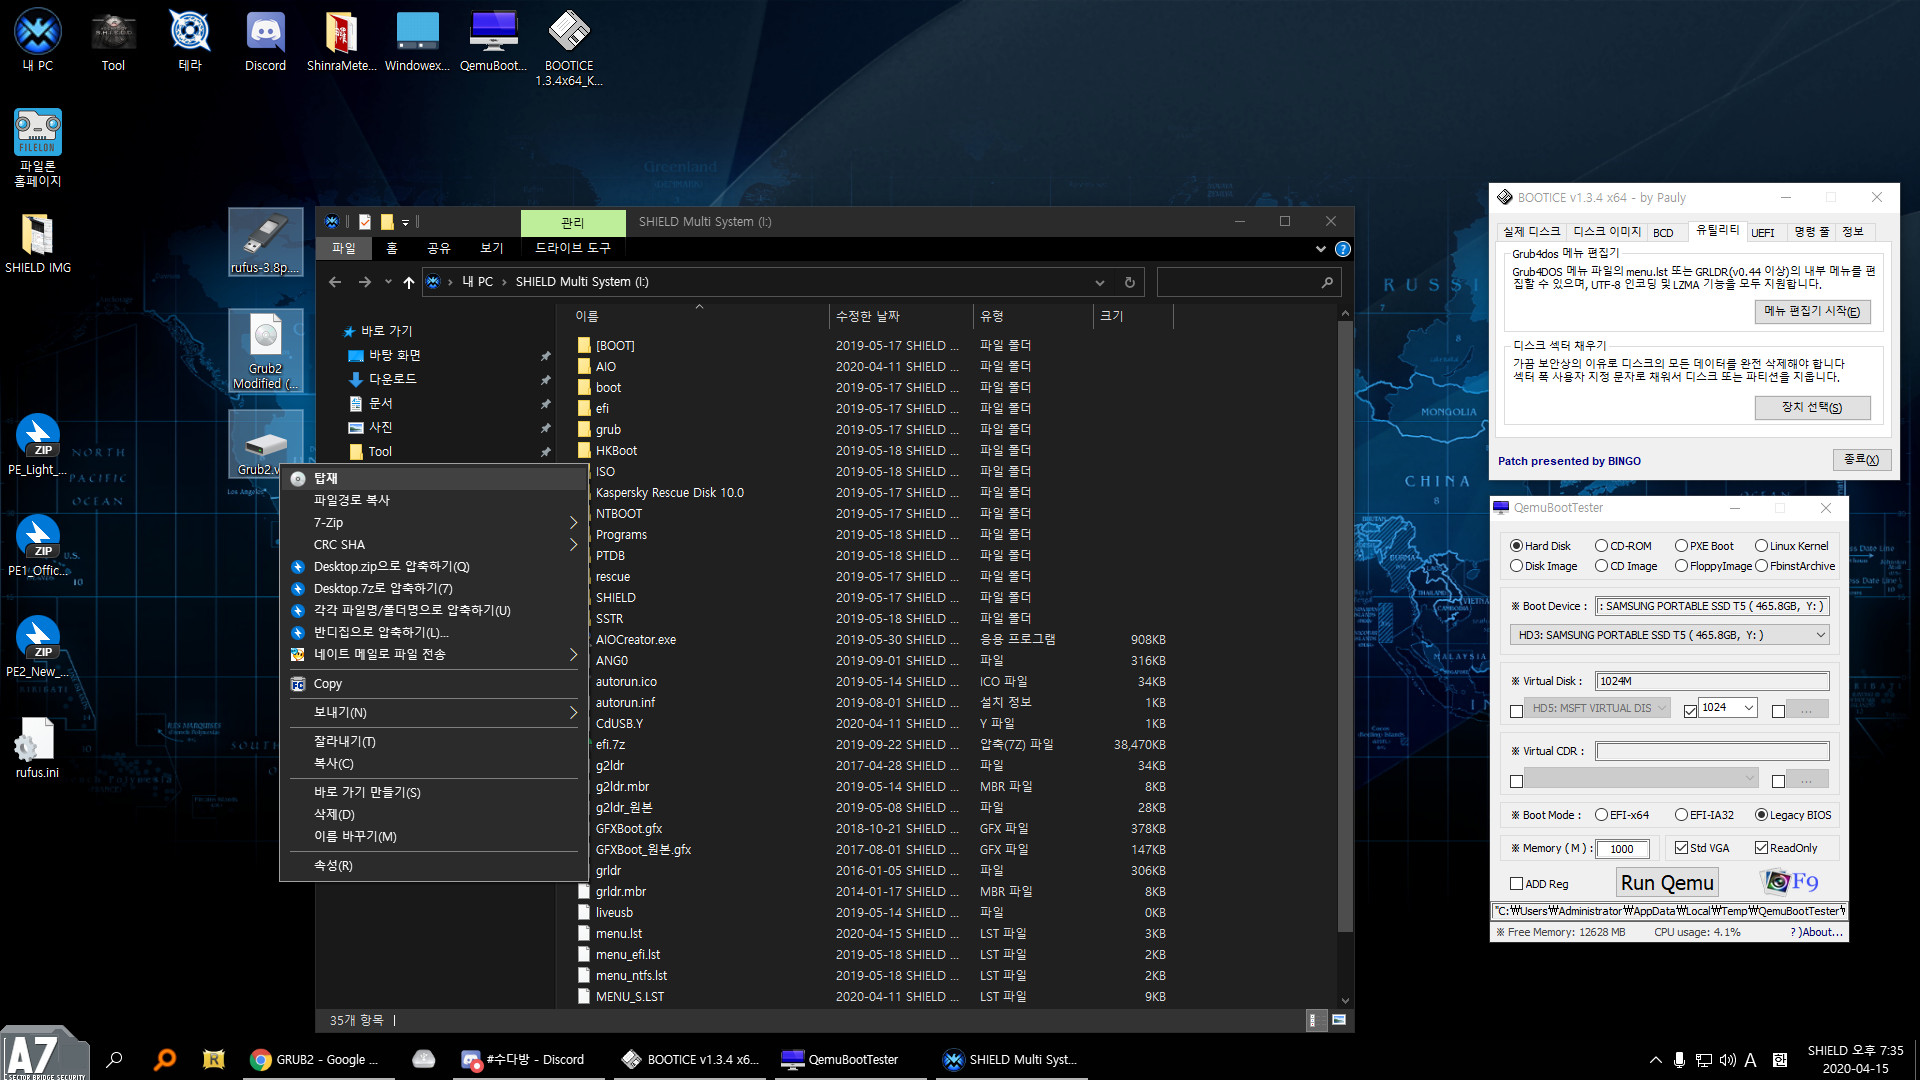Open SHIELD IMG desktop icon

tap(38, 243)
